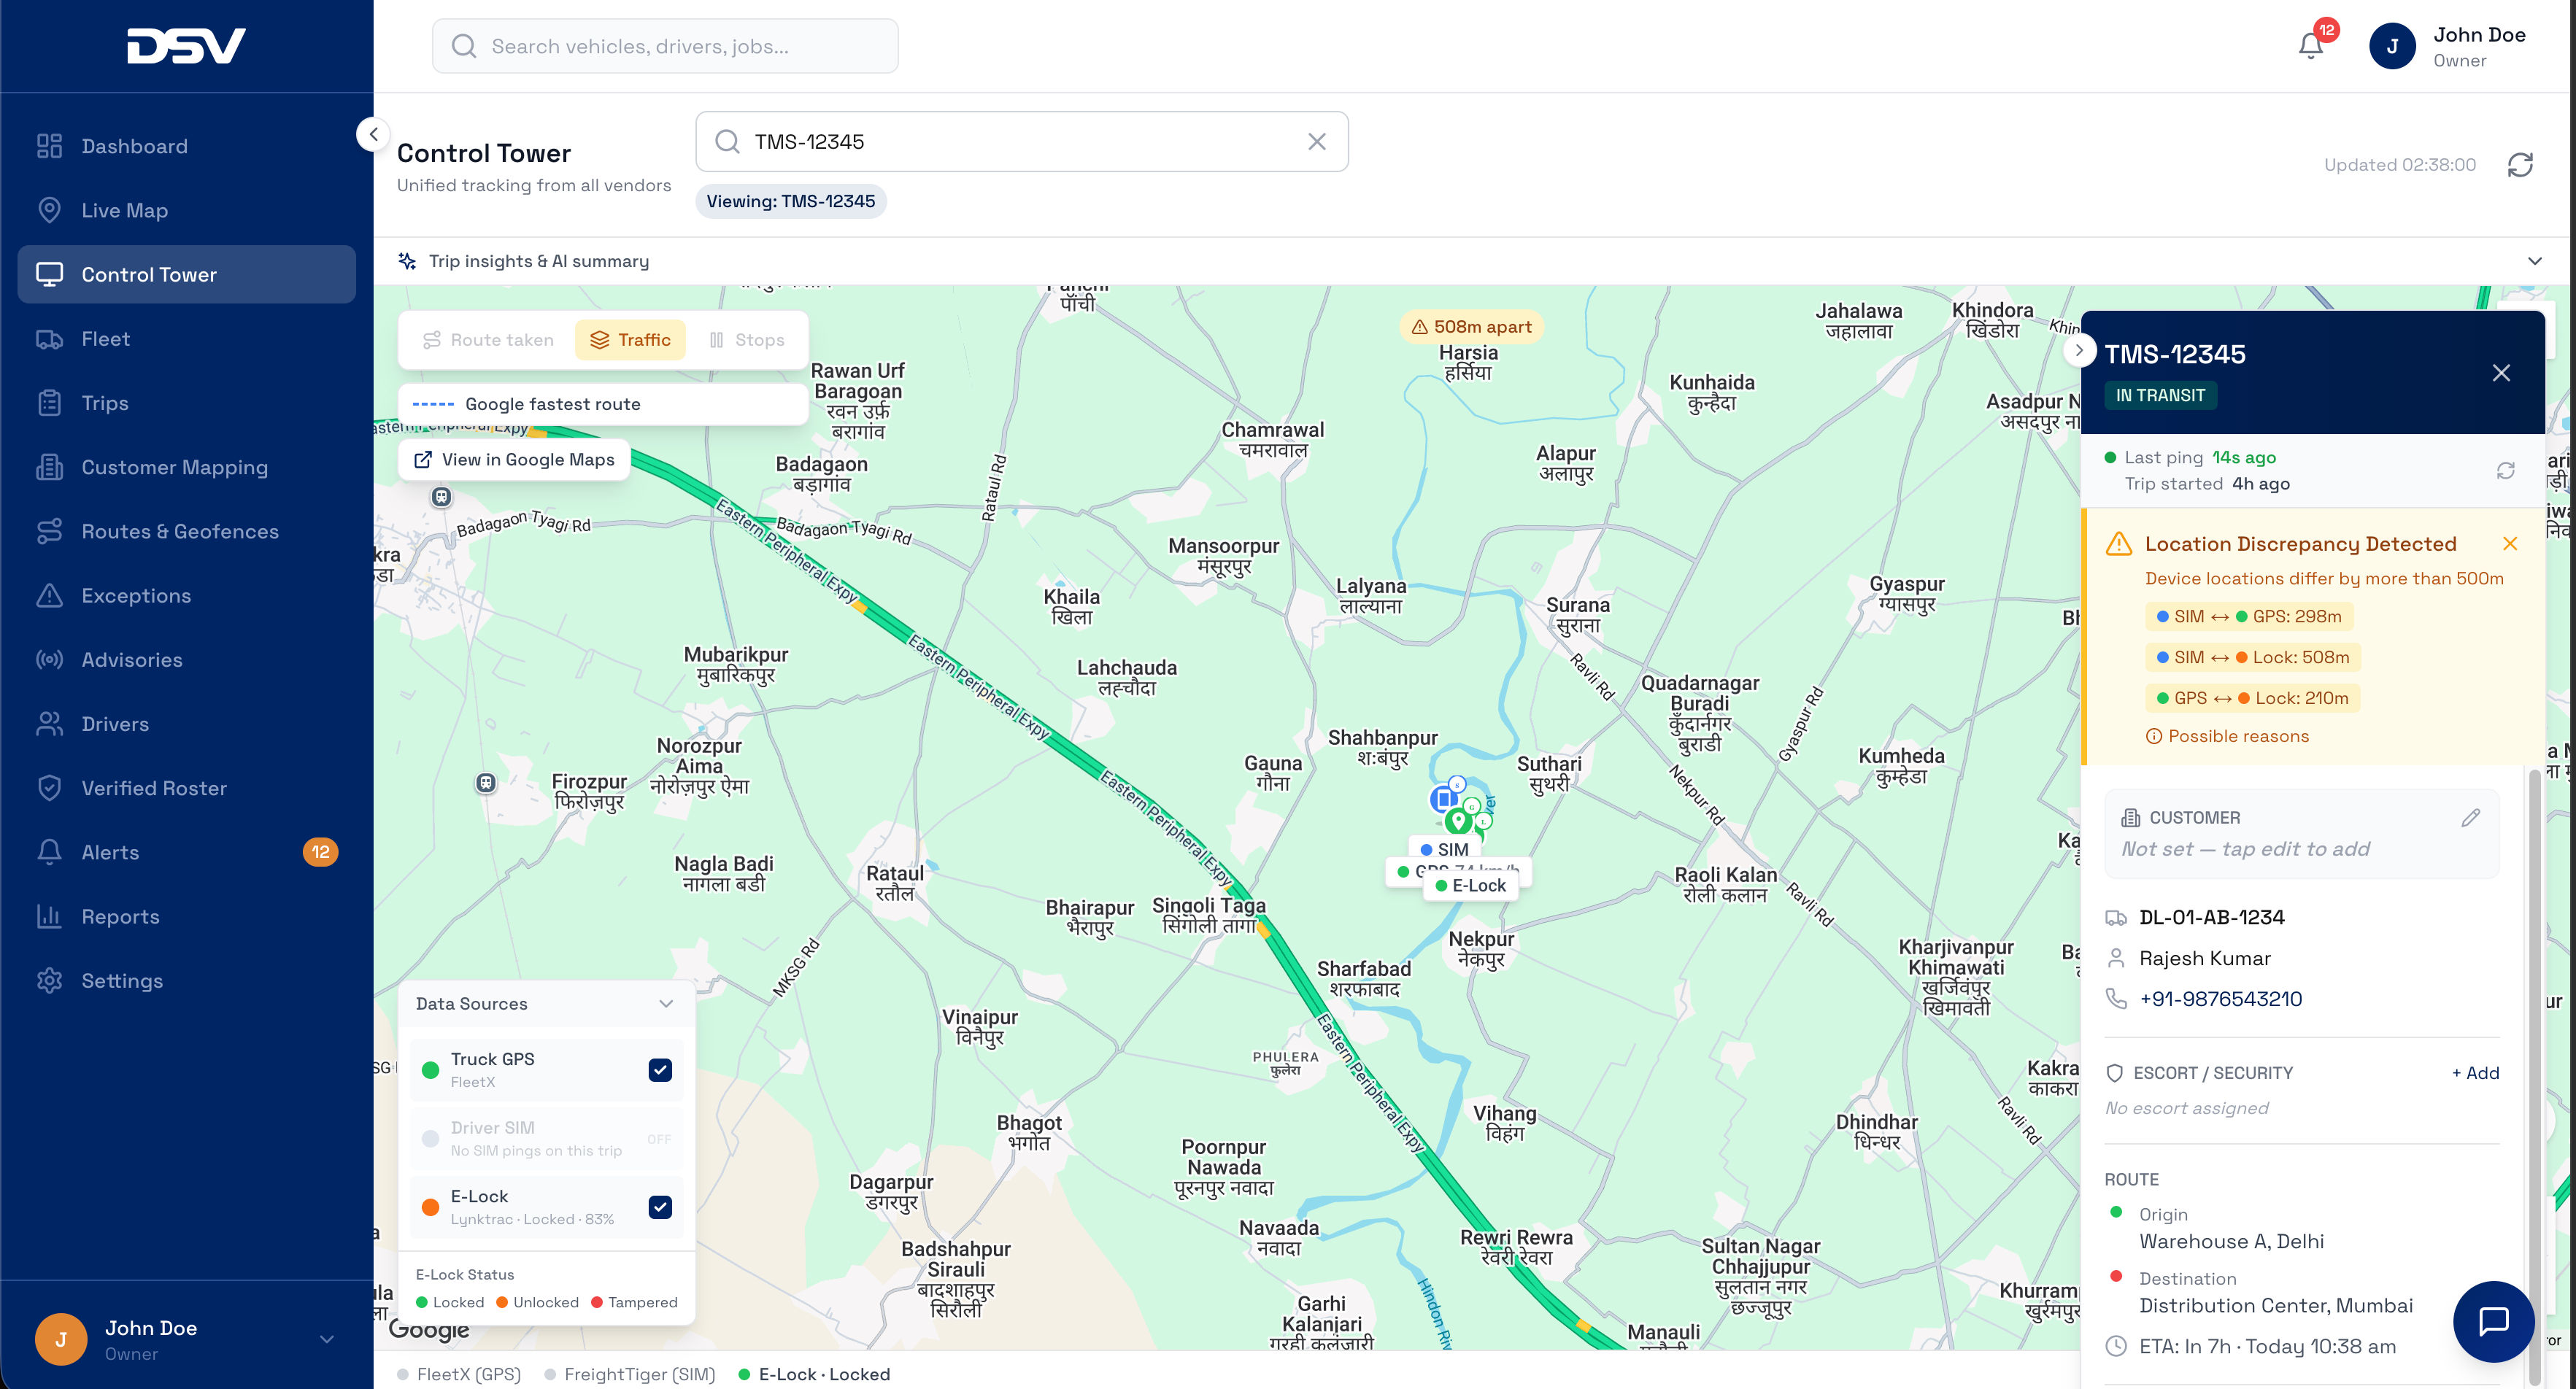
Task: Open Advisories section
Action: click(186, 660)
